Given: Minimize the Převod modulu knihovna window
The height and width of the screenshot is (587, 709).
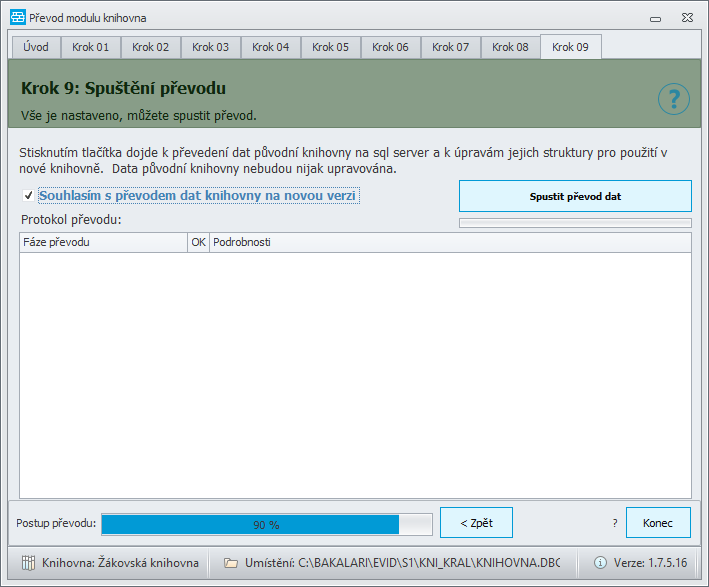Looking at the screenshot, I should pyautogui.click(x=655, y=19).
